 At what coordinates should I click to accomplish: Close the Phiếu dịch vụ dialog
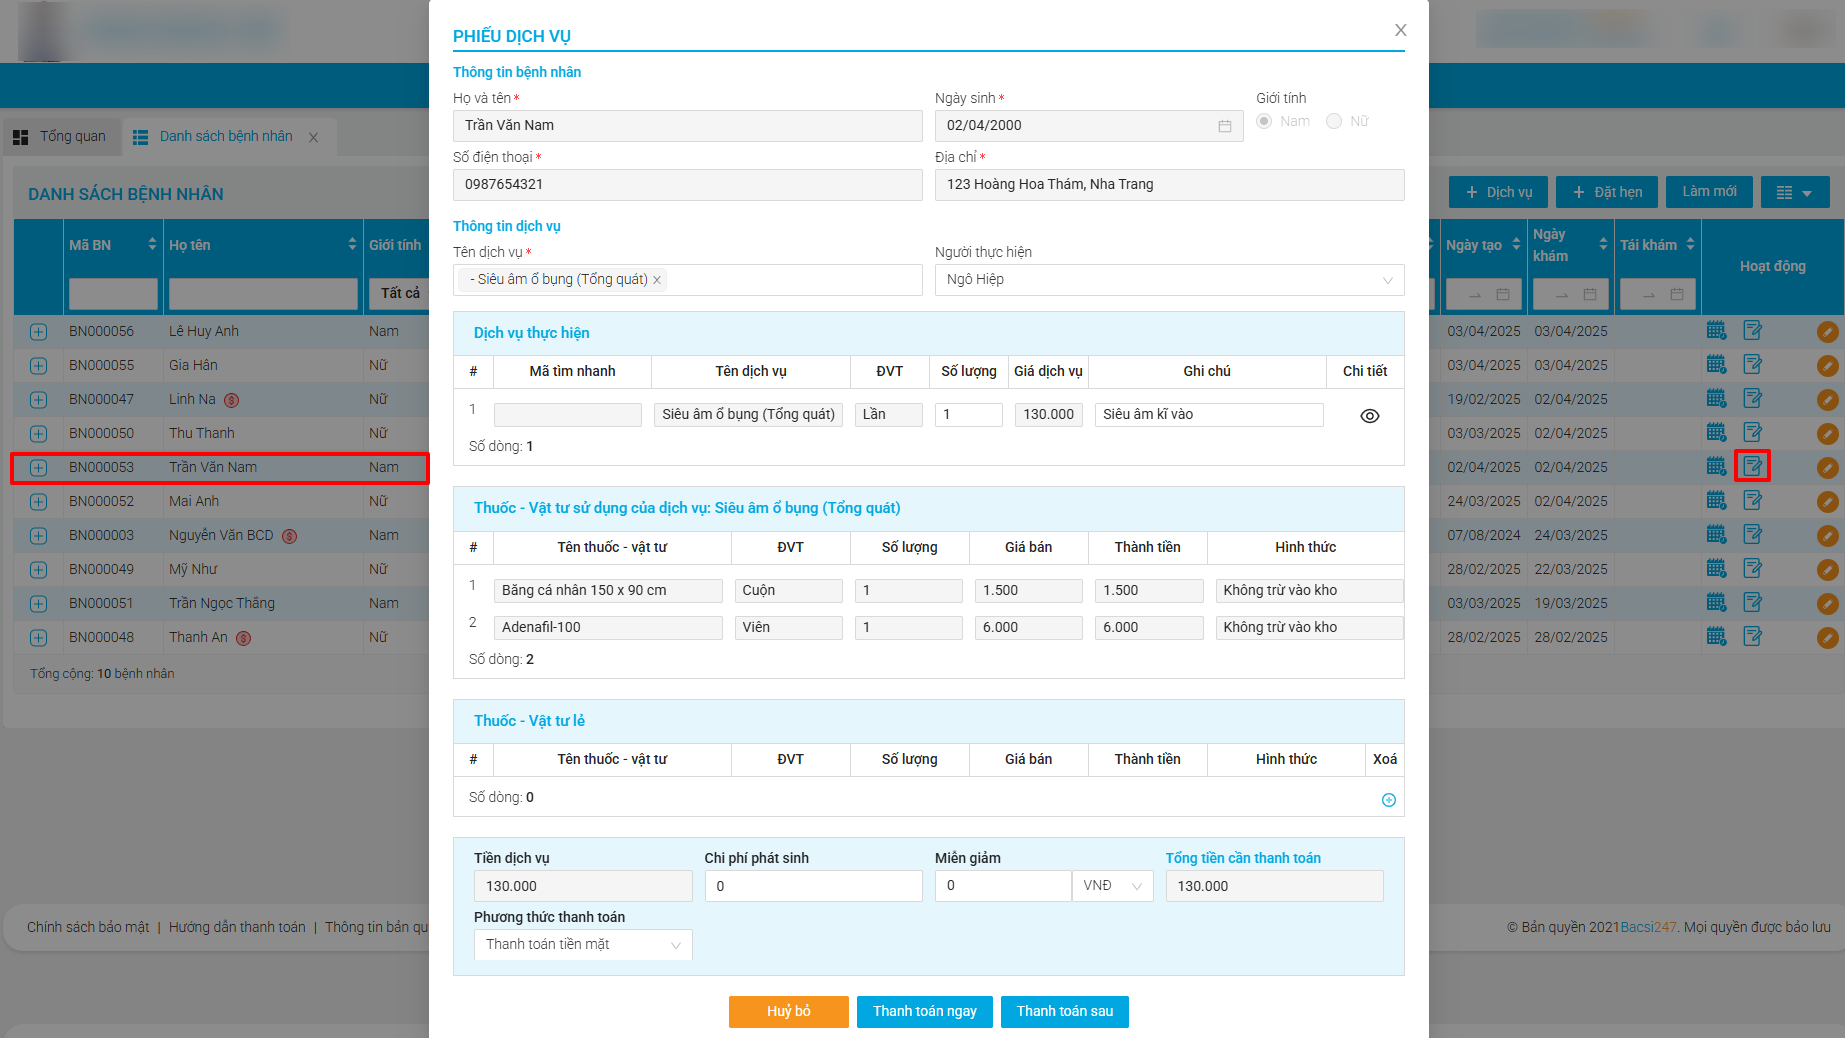coord(1400,30)
